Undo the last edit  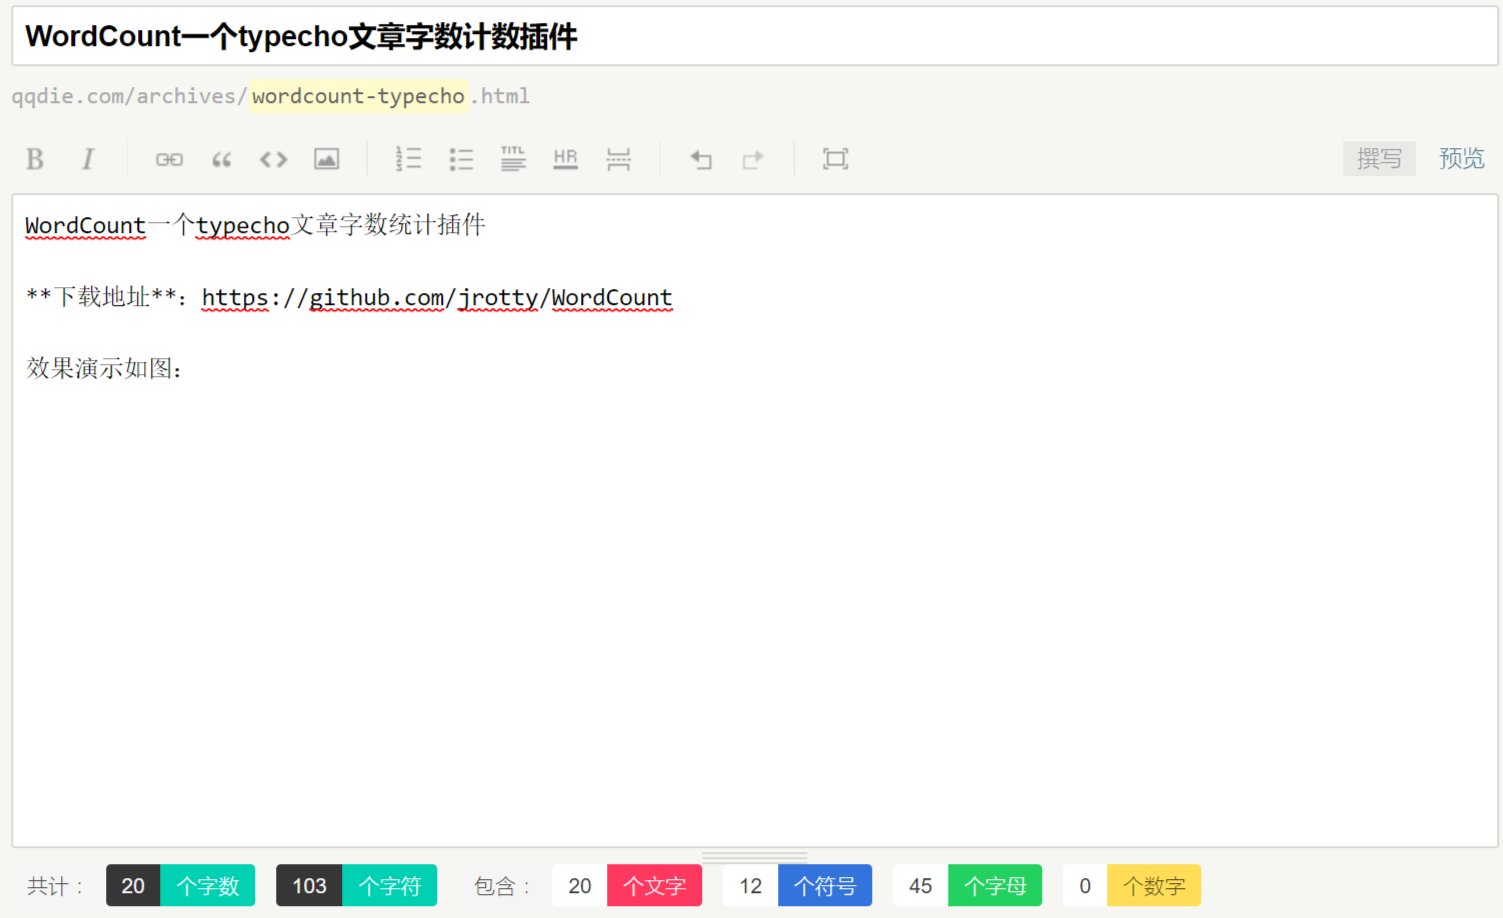pos(701,159)
